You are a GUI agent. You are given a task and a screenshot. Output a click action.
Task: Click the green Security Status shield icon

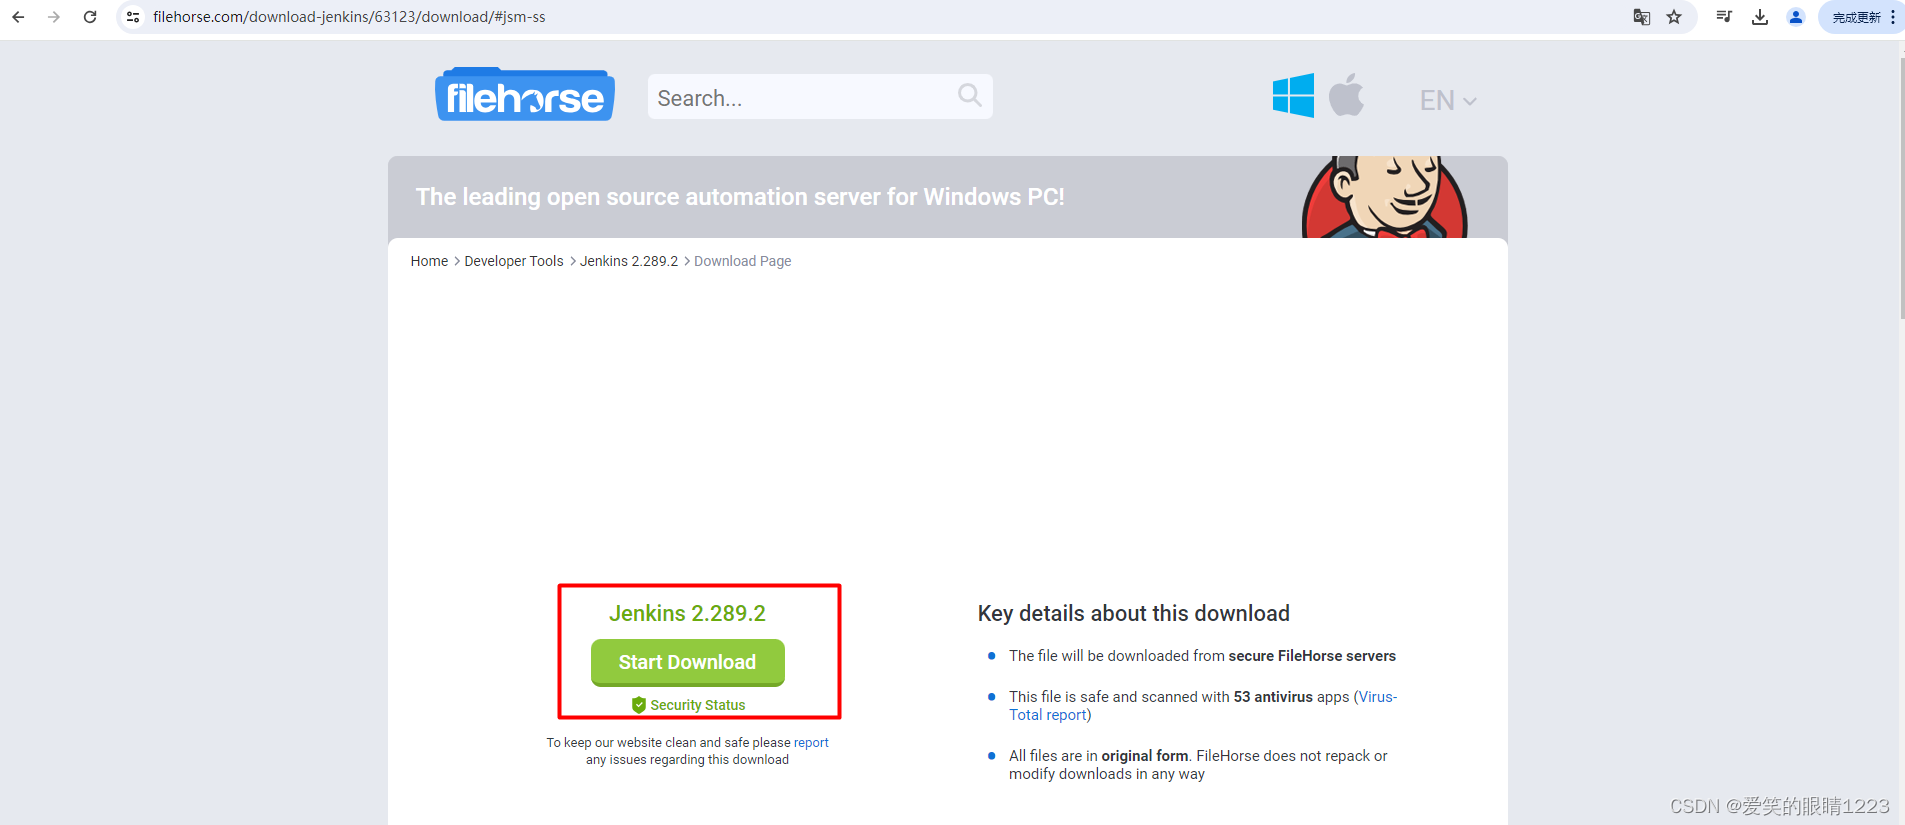[x=639, y=705]
